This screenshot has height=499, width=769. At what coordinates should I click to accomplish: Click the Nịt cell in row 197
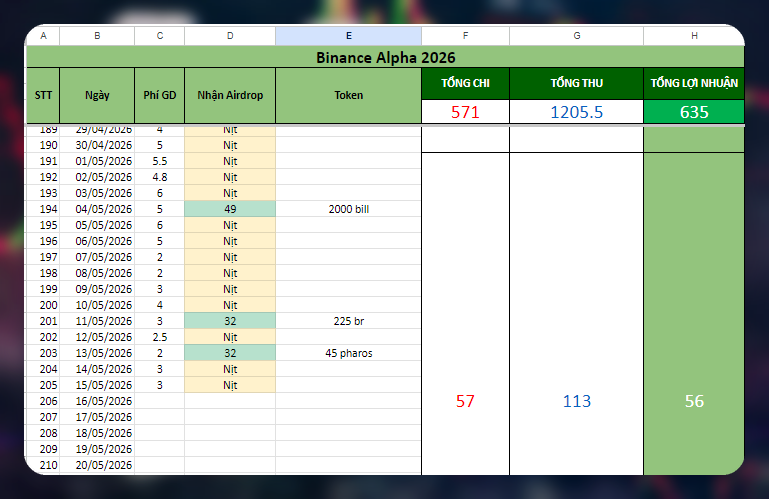230,257
